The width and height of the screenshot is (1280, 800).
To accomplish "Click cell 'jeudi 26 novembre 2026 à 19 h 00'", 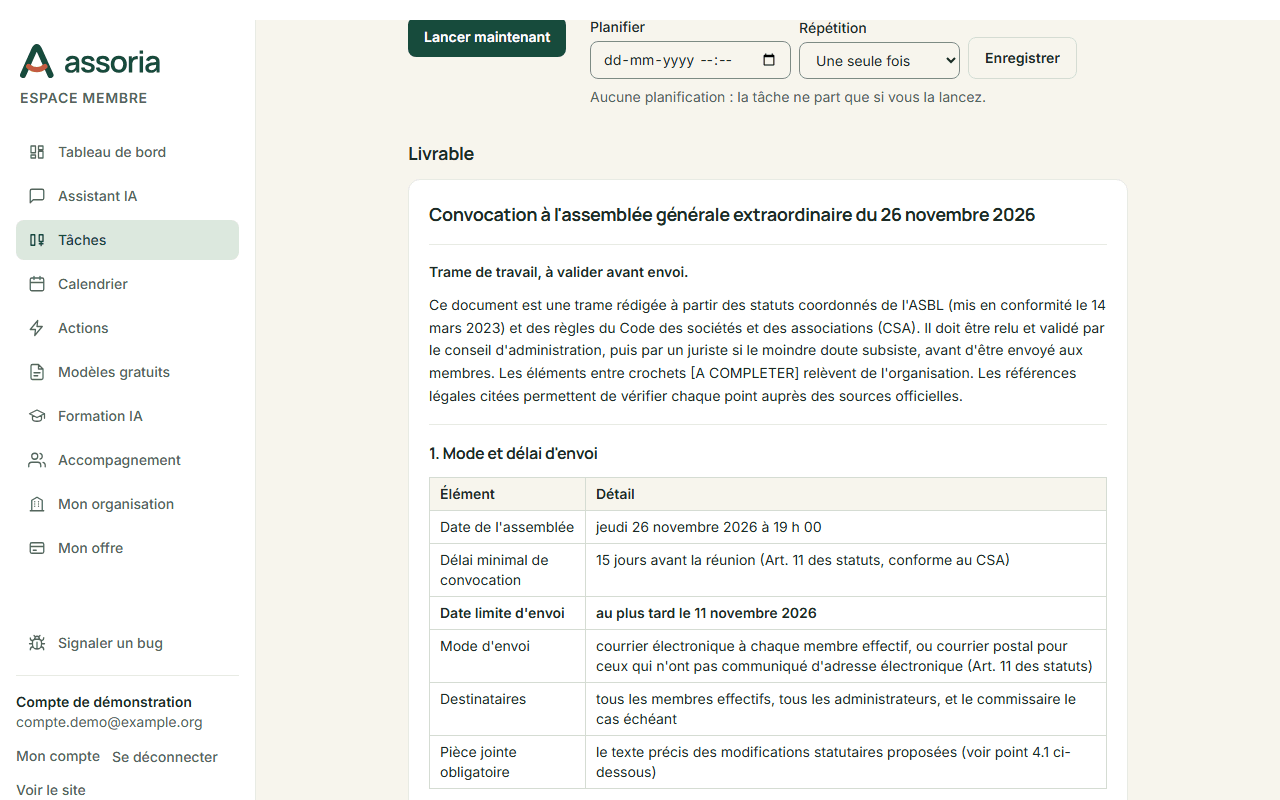I will click(846, 527).
